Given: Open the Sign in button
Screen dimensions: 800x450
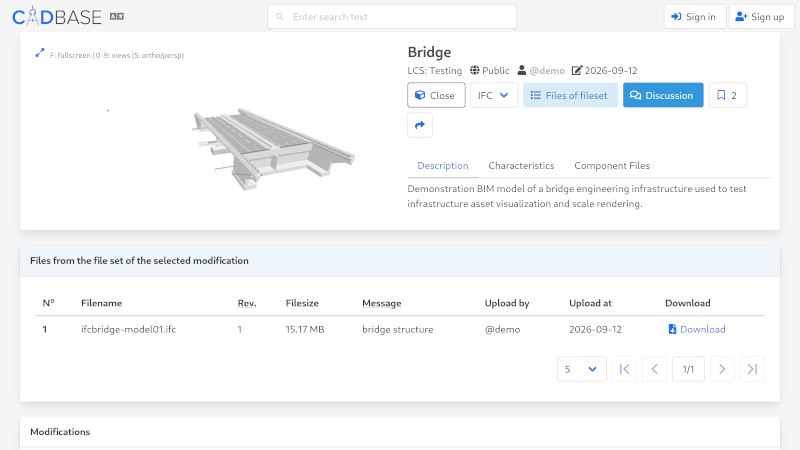Looking at the screenshot, I should point(694,17).
